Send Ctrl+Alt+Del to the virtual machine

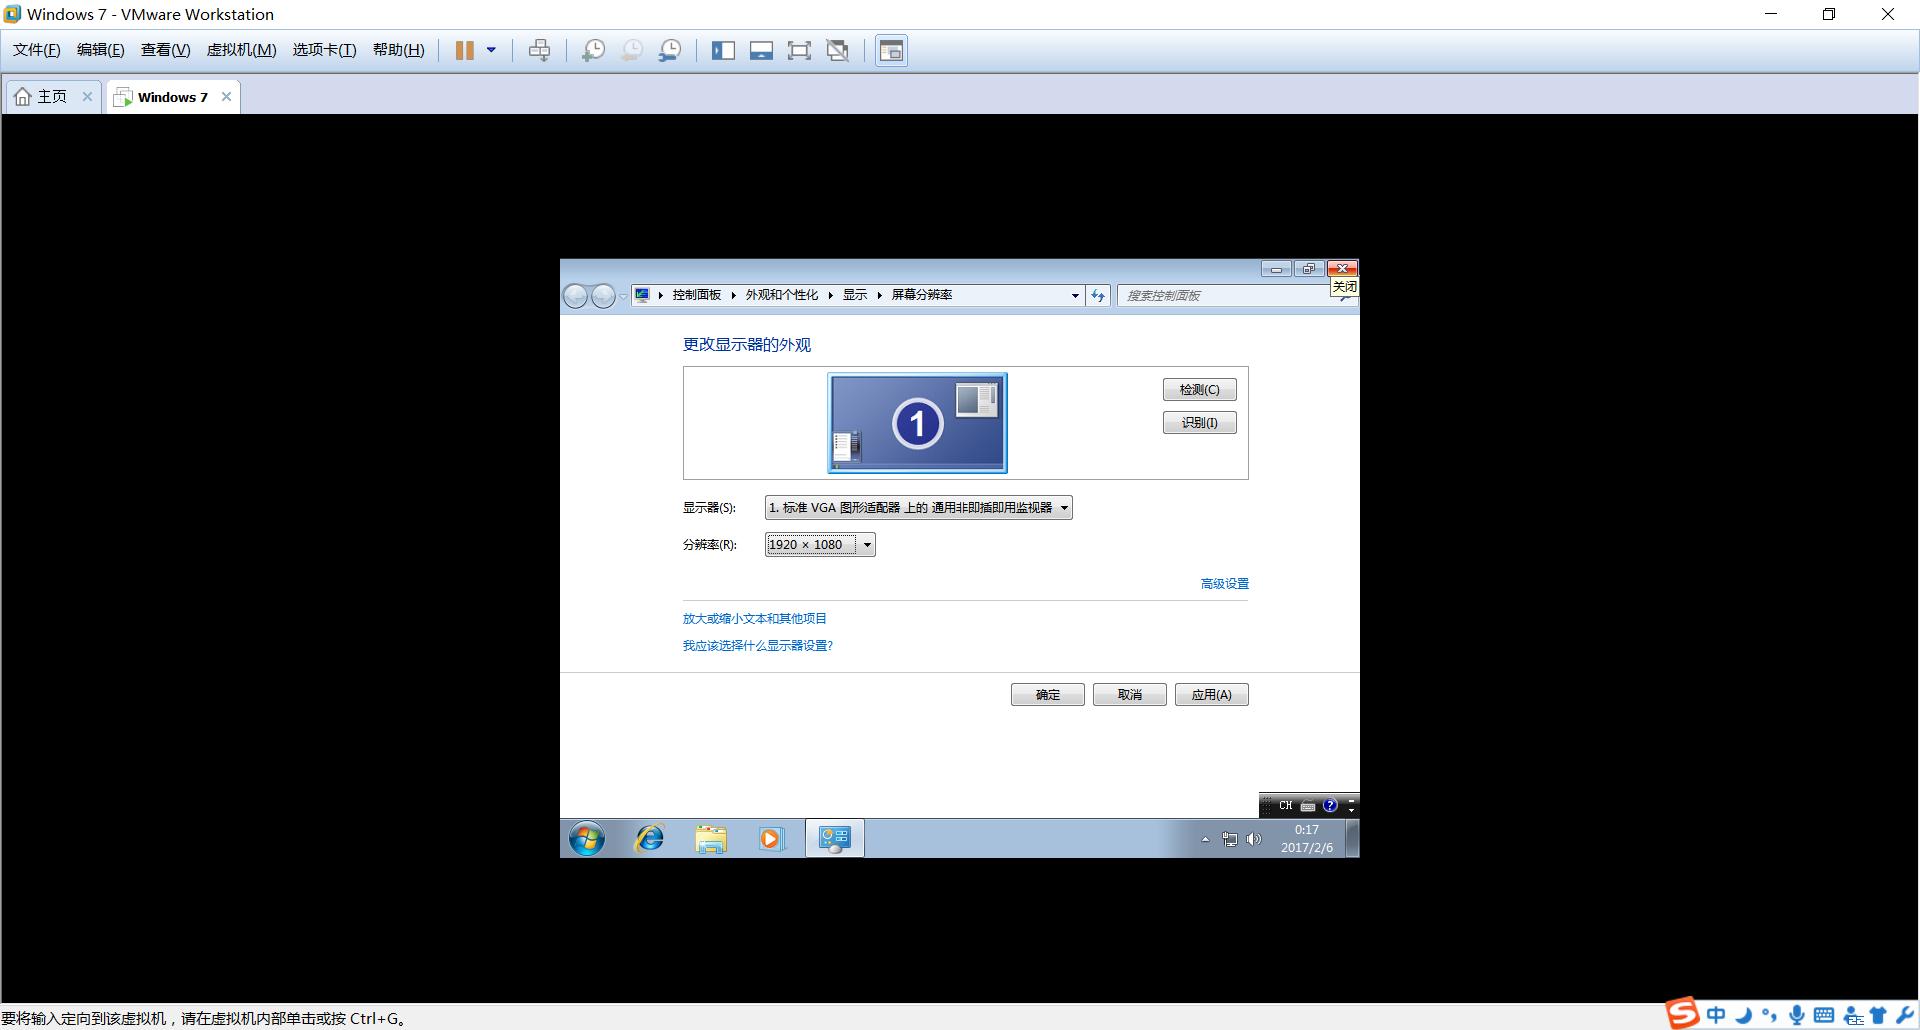coord(539,50)
